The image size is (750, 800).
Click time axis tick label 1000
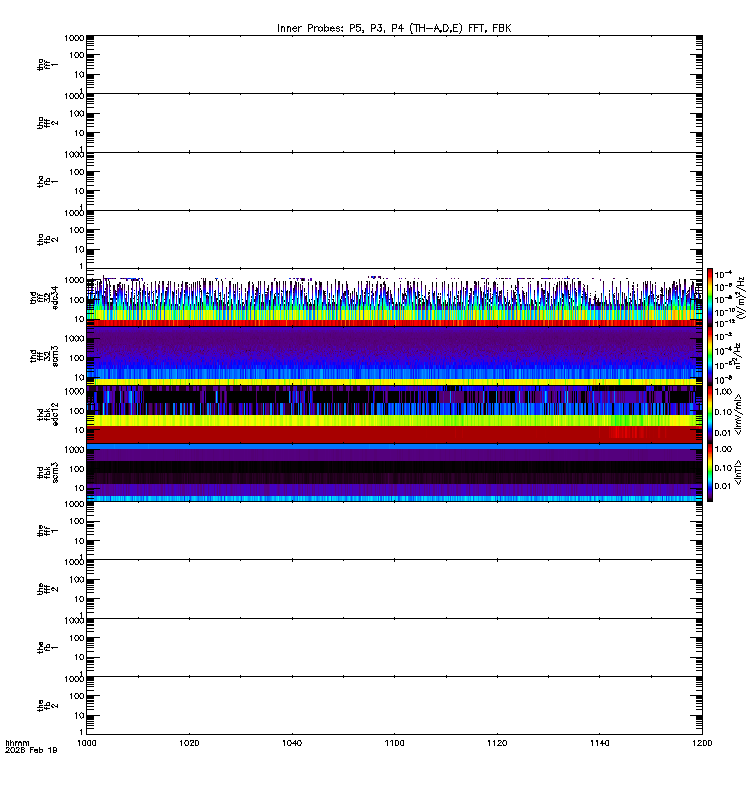click(x=87, y=743)
